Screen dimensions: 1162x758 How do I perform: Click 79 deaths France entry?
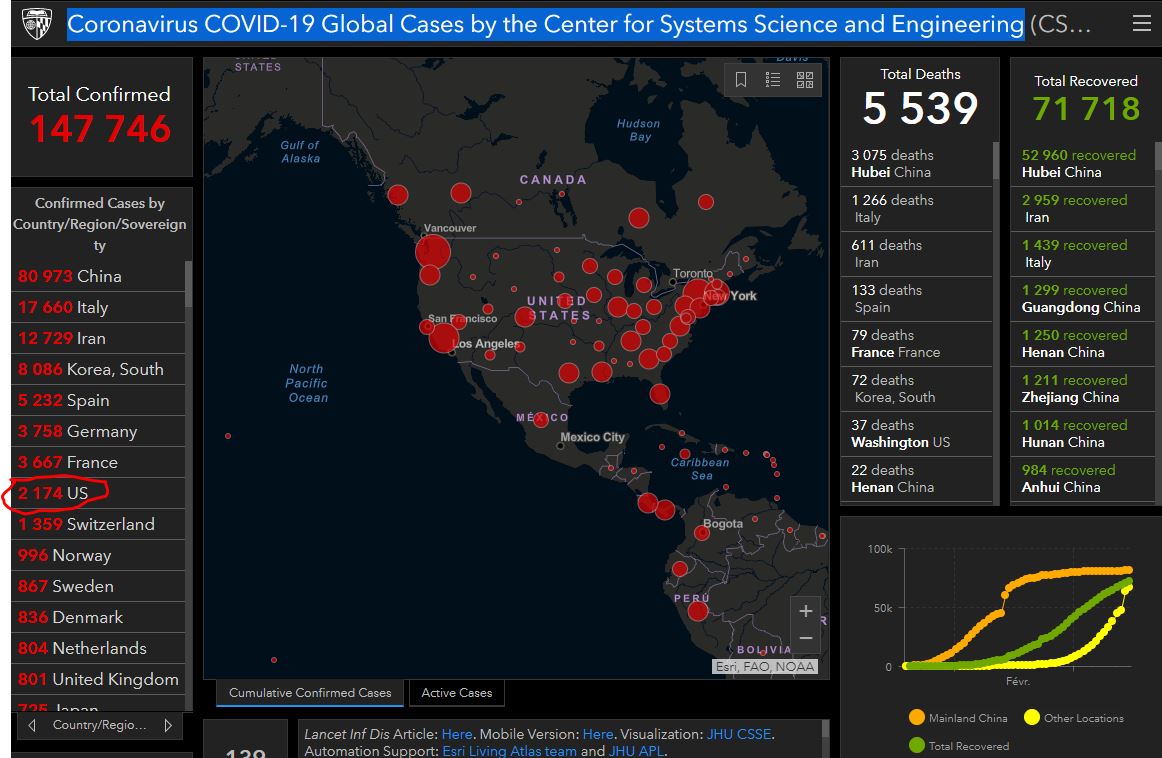click(917, 344)
